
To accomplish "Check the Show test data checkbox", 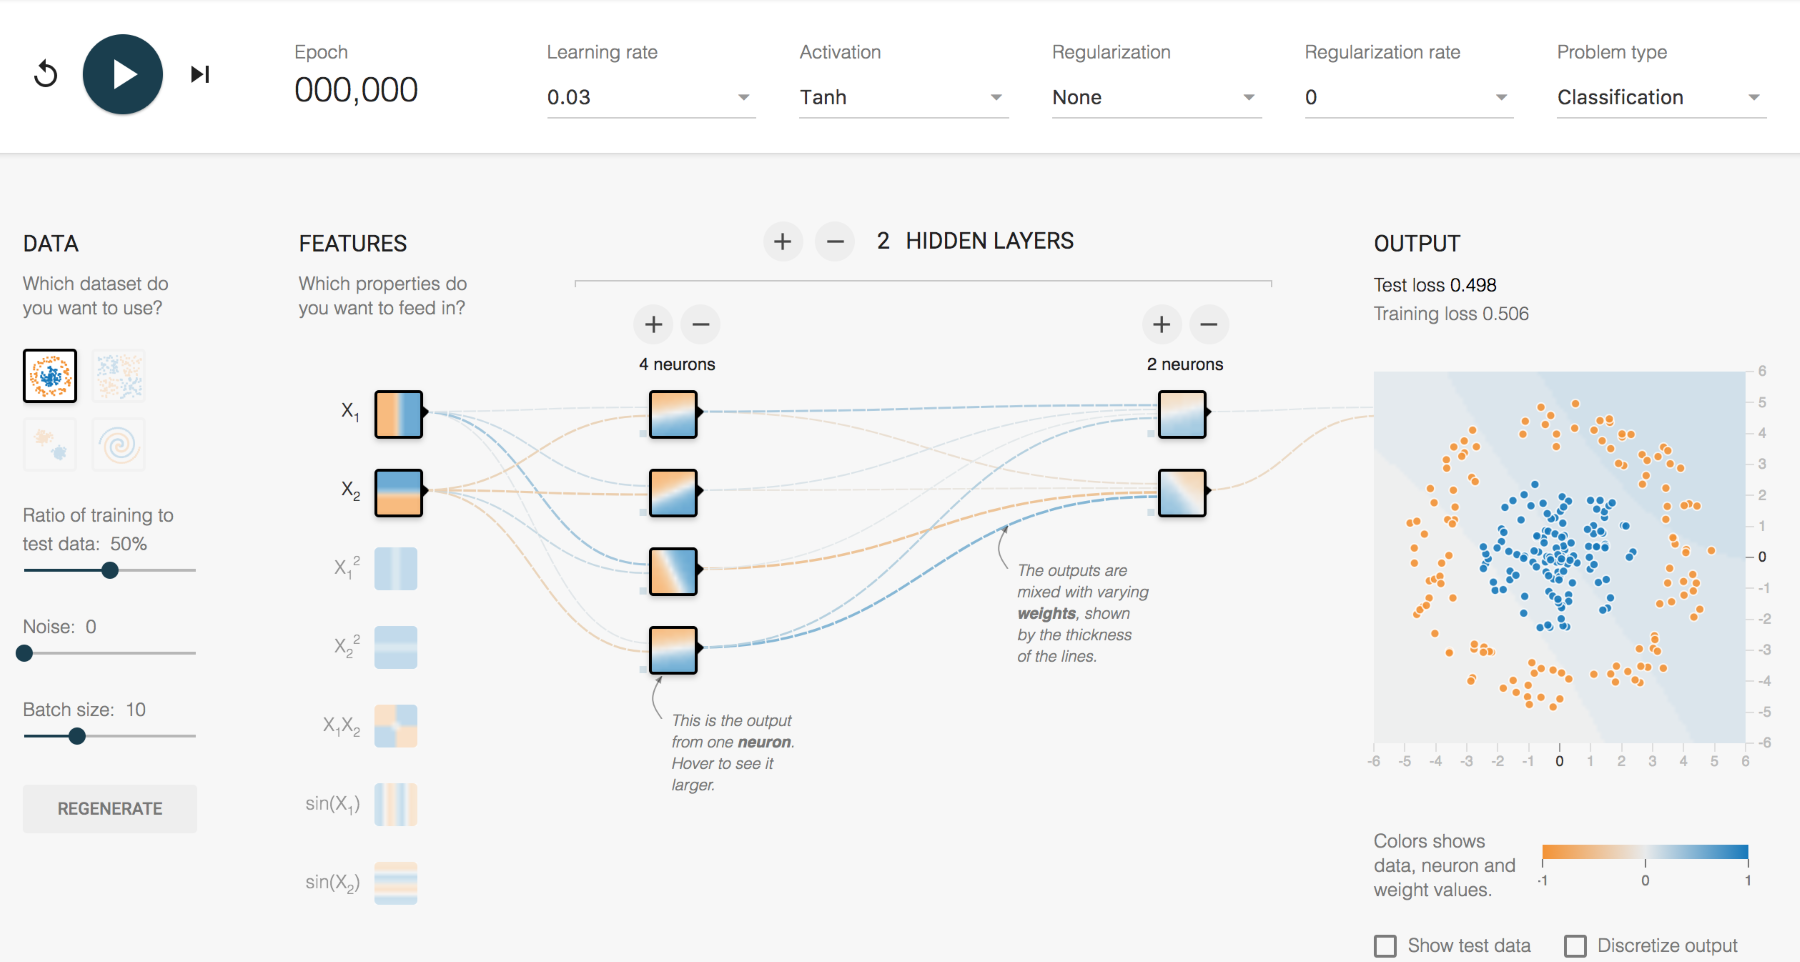I will click(1385, 946).
